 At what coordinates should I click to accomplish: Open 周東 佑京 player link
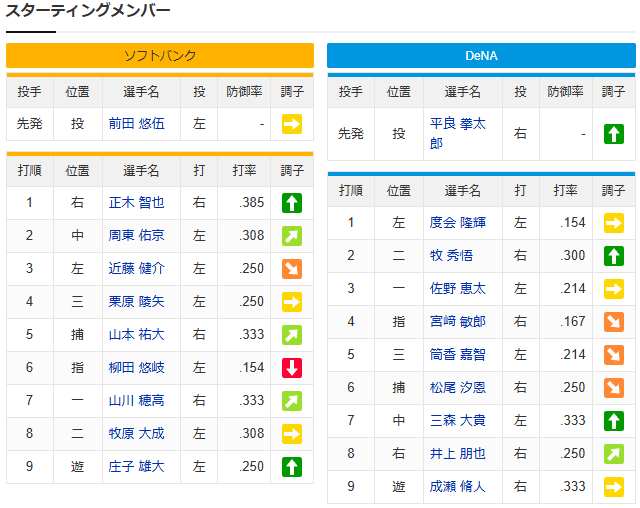pyautogui.click(x=136, y=235)
